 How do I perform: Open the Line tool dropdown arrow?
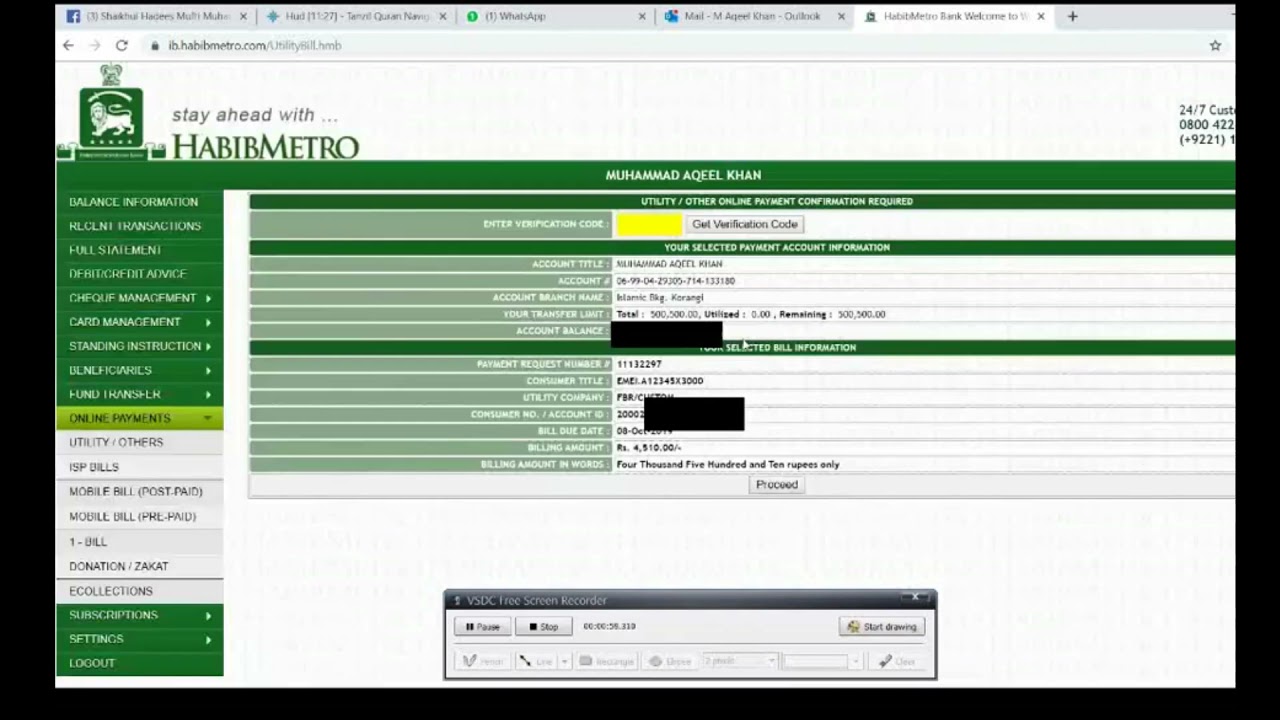pos(564,661)
